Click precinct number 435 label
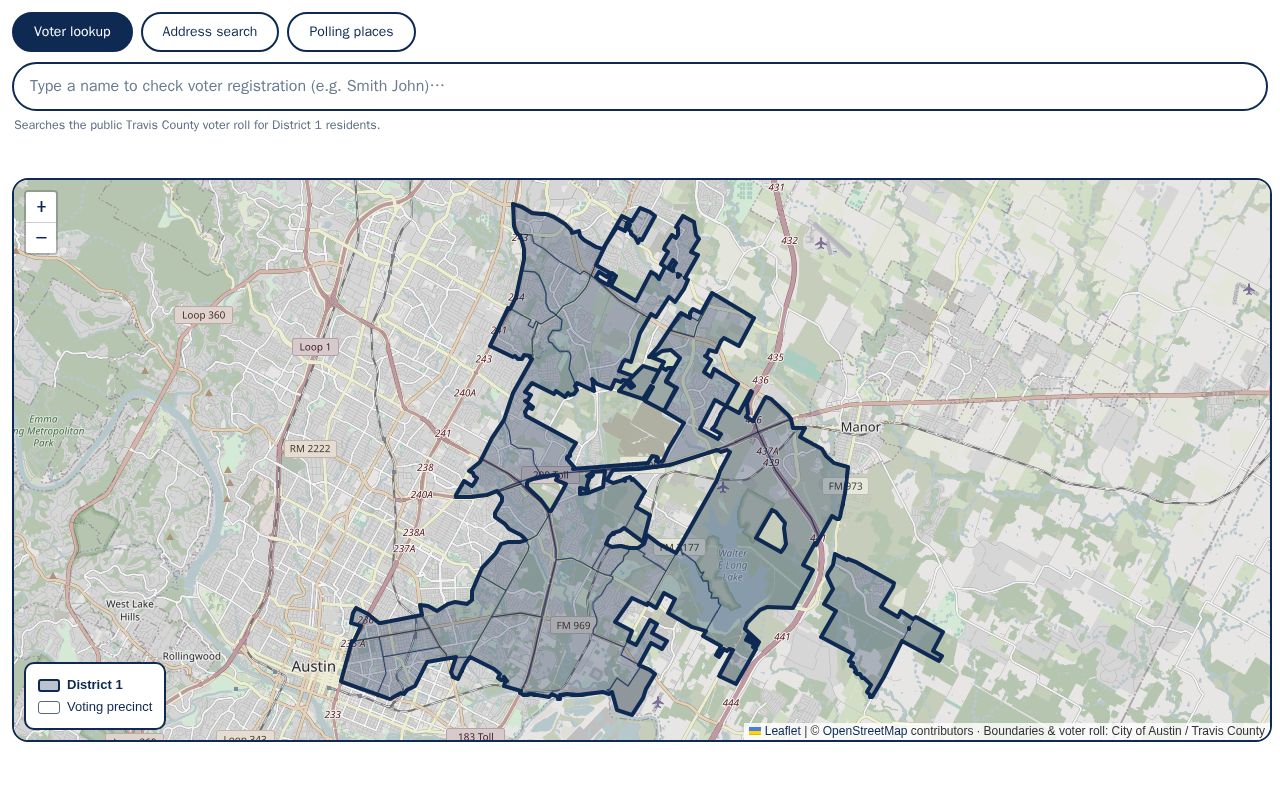1280x800 pixels. [x=775, y=357]
